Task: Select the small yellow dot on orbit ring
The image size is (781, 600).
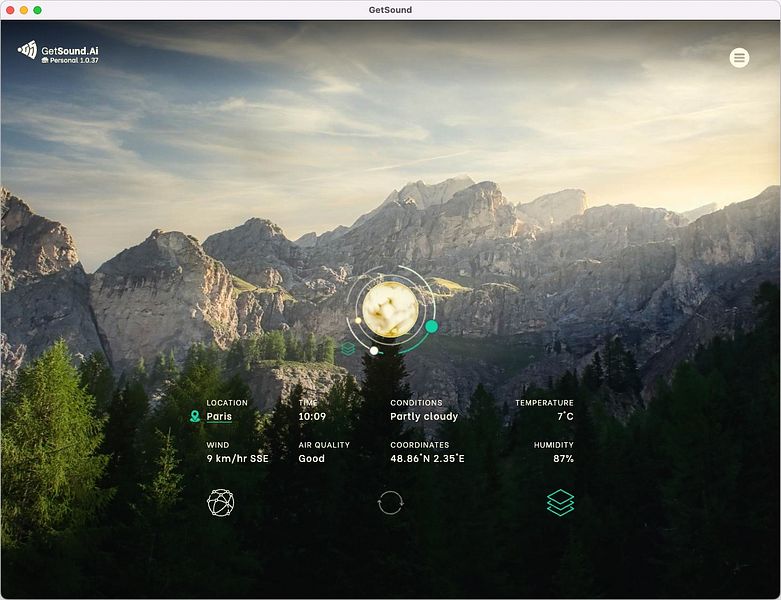Action: [358, 321]
